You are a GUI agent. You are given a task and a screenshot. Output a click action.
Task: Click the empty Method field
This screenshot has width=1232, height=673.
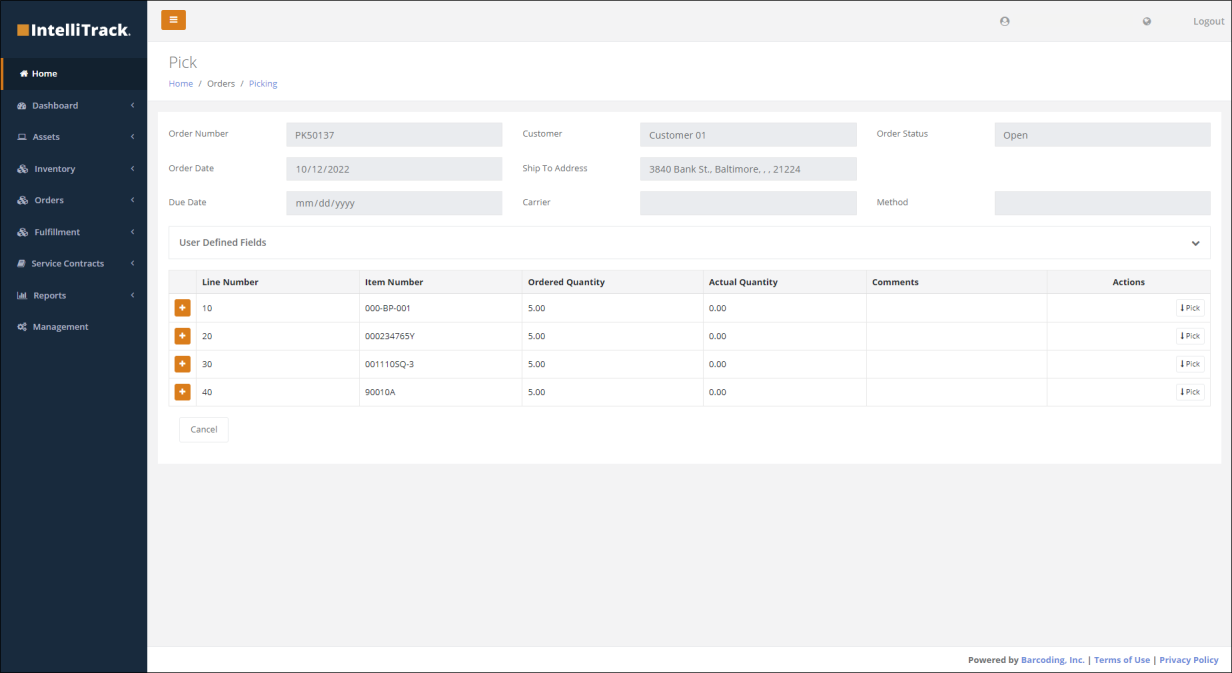tap(1102, 203)
